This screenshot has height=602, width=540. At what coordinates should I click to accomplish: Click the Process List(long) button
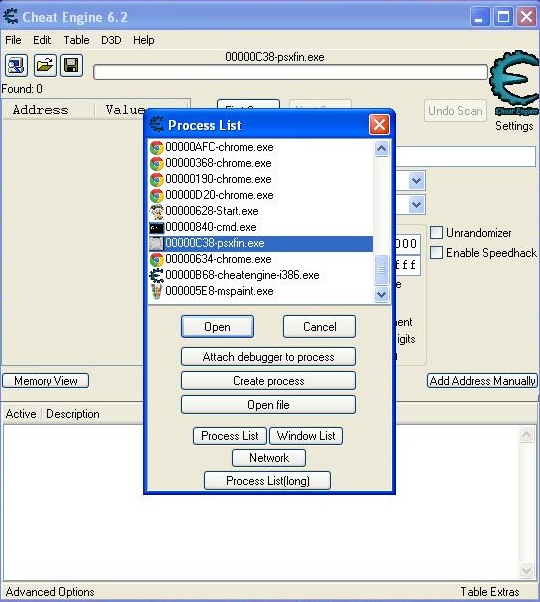[268, 481]
